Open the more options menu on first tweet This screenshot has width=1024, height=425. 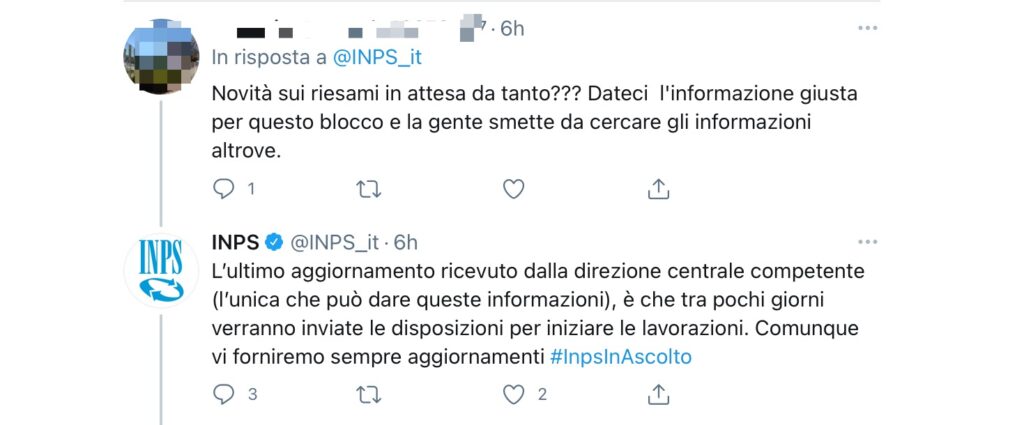[x=867, y=28]
